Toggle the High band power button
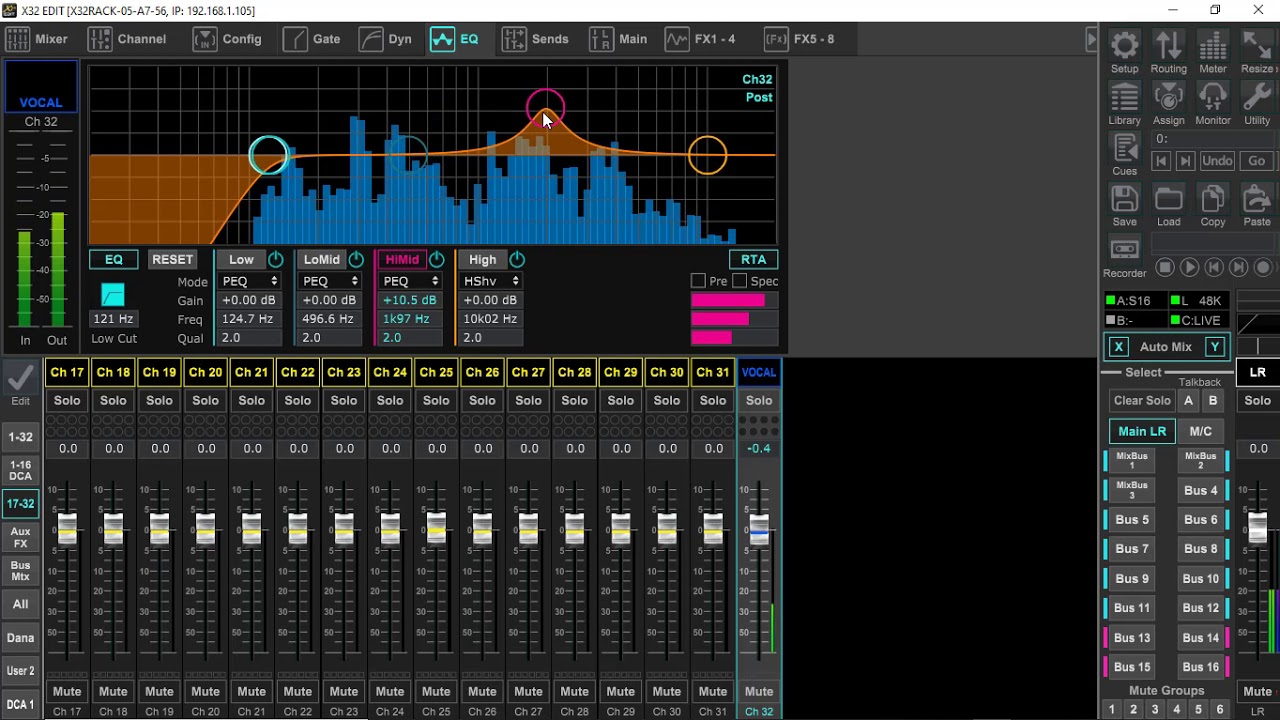This screenshot has height=720, width=1280. point(517,259)
